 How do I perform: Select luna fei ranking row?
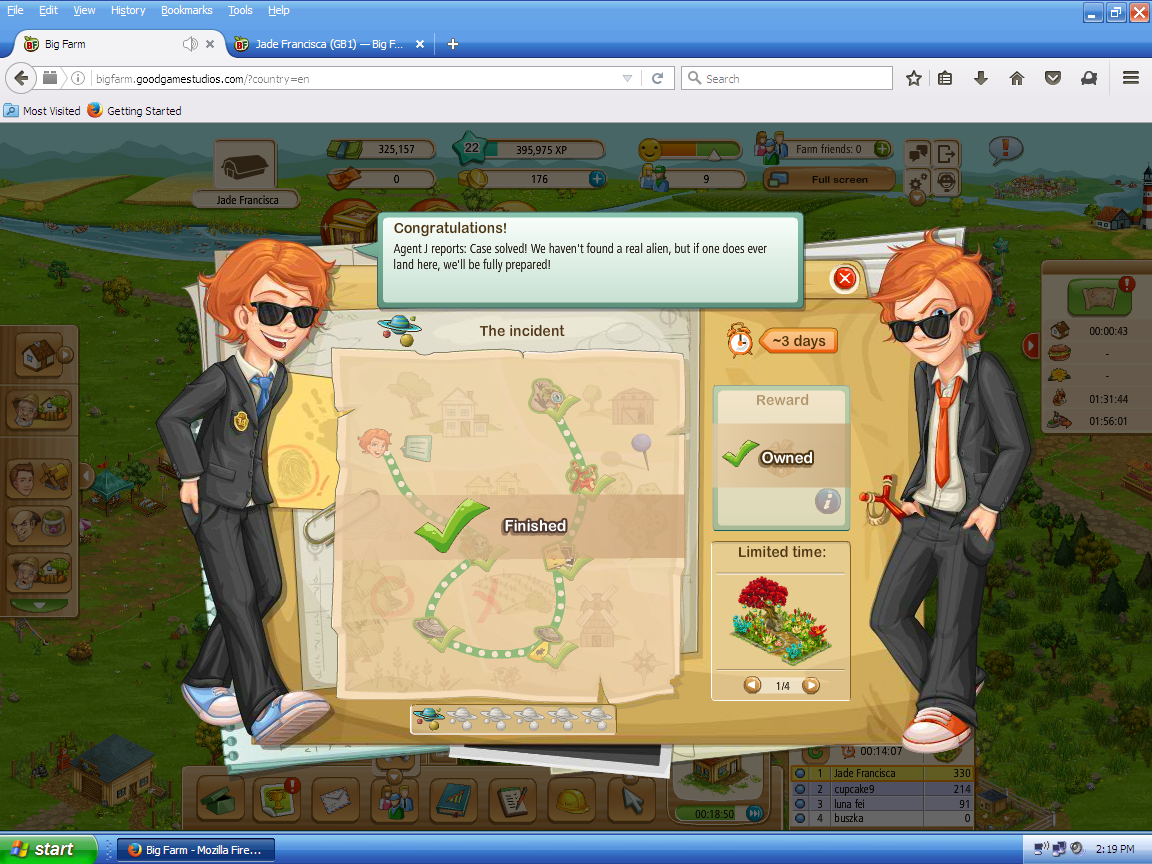tap(882, 804)
